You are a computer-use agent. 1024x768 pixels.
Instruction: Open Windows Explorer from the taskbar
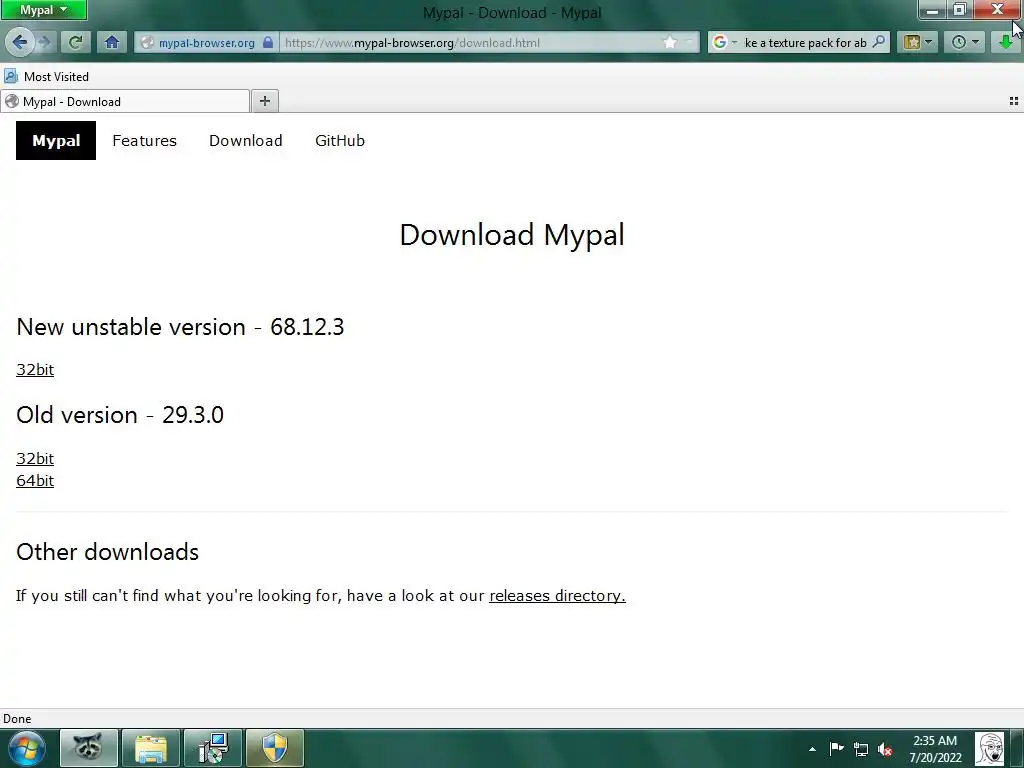pyautogui.click(x=151, y=748)
